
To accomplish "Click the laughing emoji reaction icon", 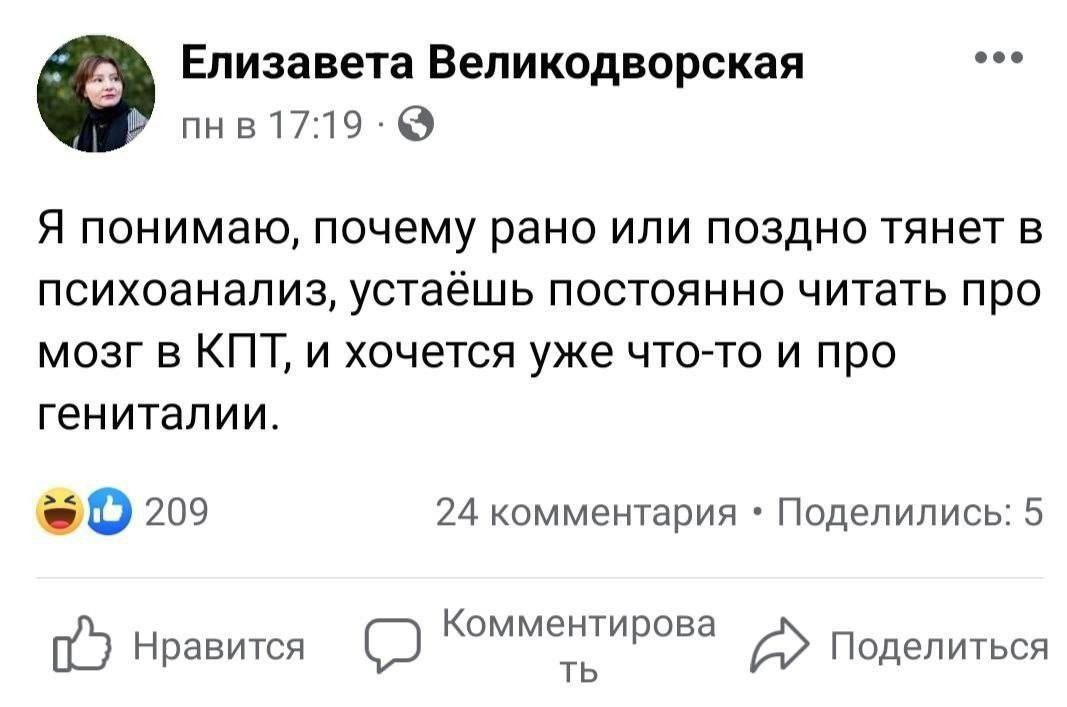I will click(59, 514).
